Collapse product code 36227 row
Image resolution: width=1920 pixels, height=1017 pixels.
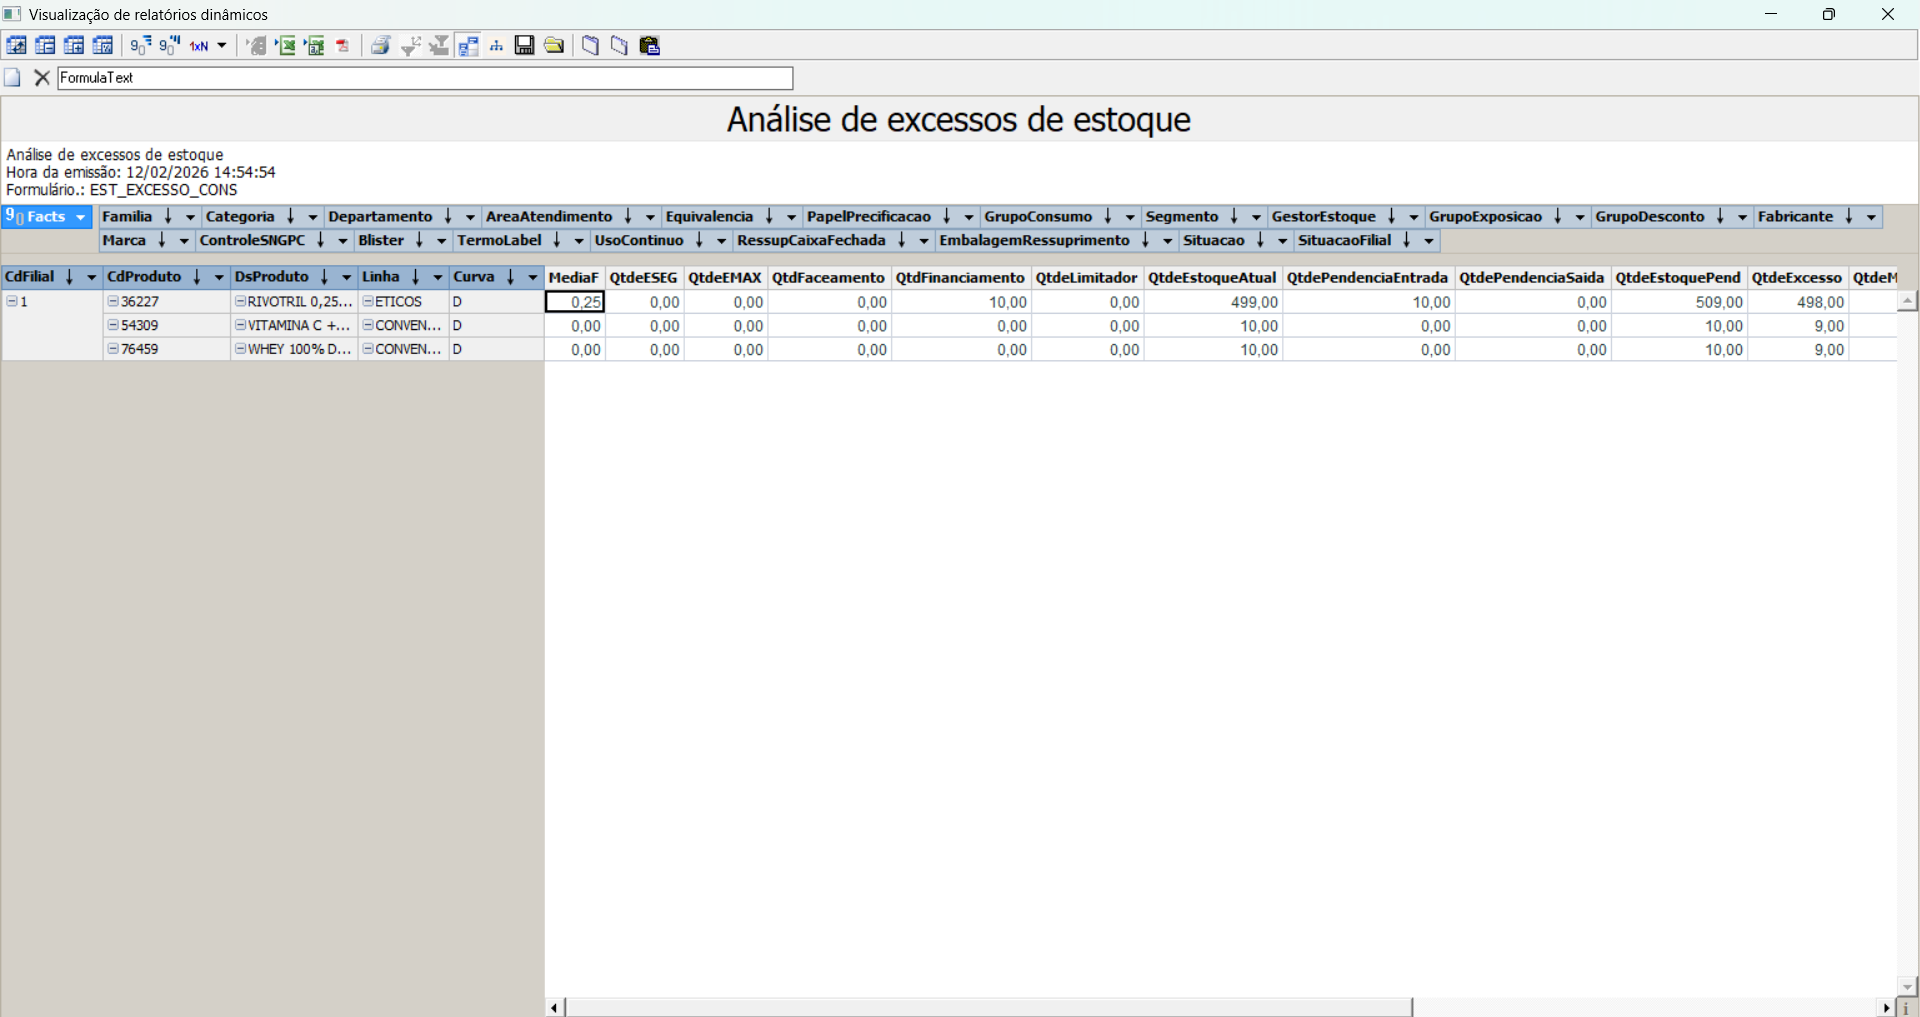113,301
